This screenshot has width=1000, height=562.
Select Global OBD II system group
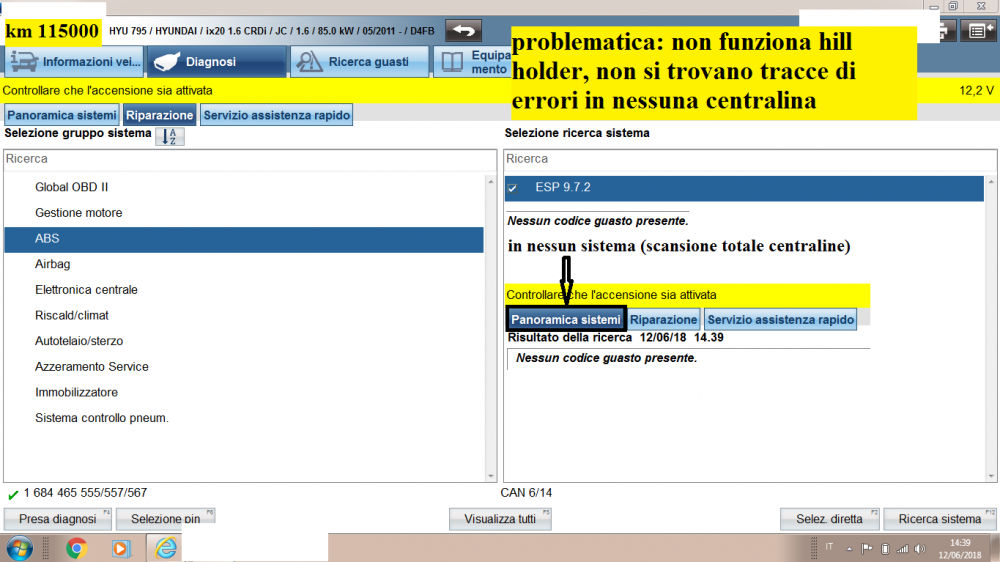[244, 187]
